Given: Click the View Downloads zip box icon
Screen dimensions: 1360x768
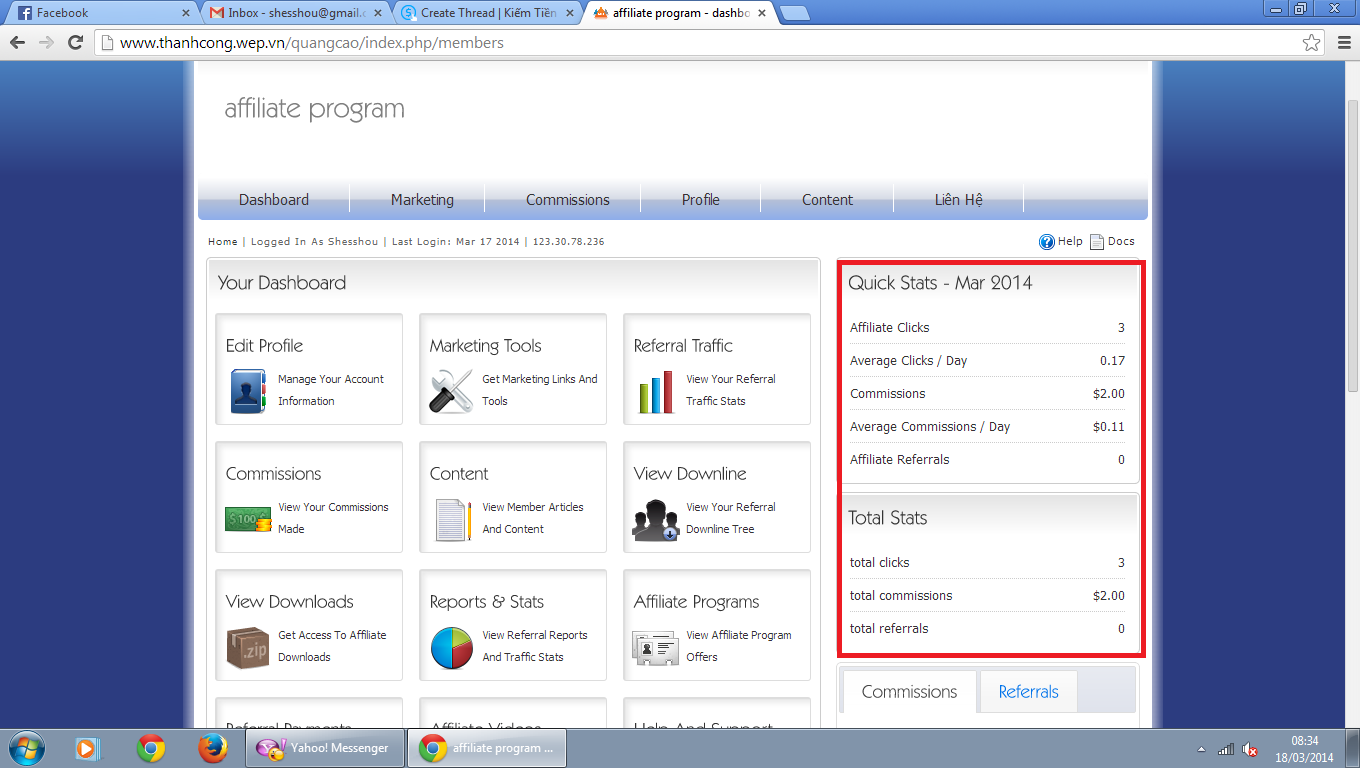Looking at the screenshot, I should [248, 648].
